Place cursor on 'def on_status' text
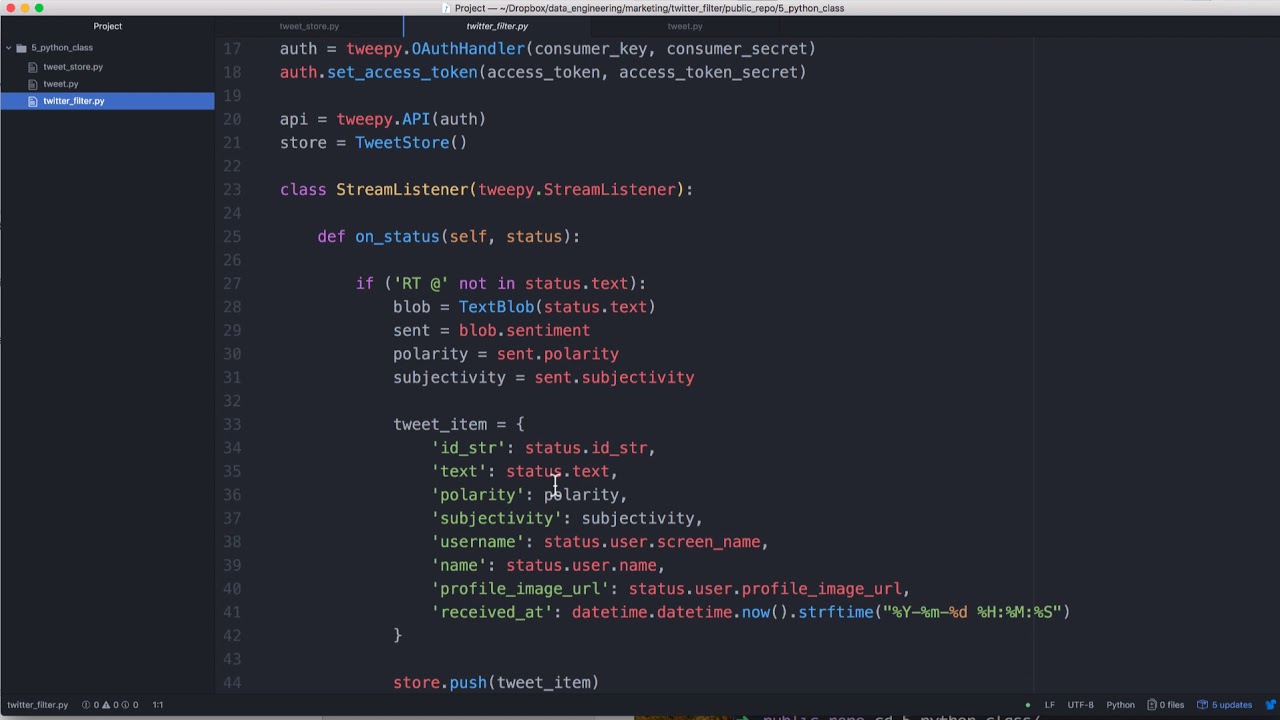The image size is (1280, 720). tap(378, 237)
